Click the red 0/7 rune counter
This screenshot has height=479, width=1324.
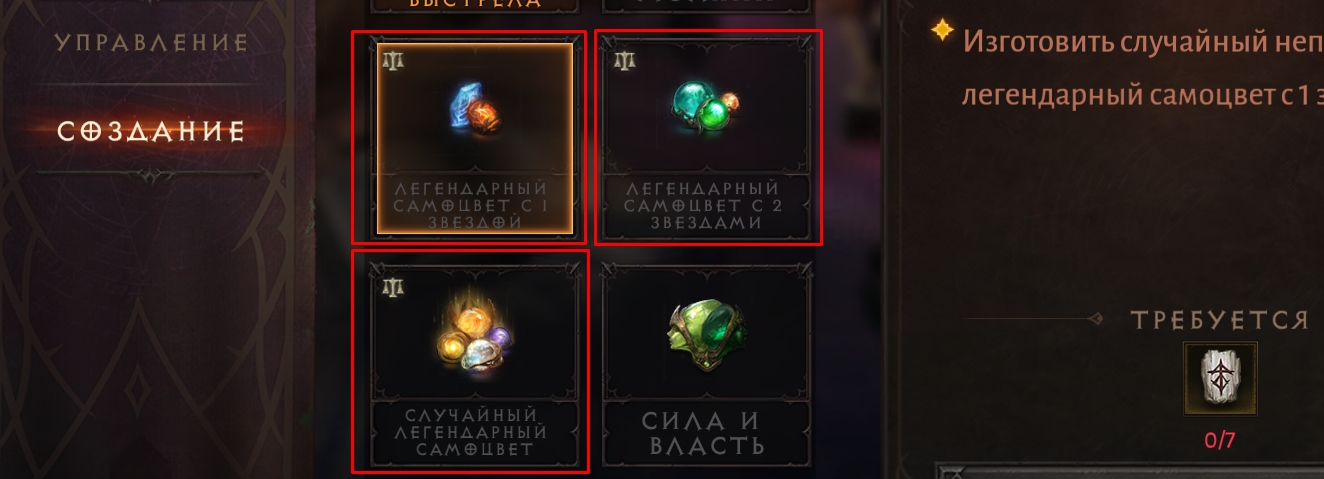(1220, 440)
